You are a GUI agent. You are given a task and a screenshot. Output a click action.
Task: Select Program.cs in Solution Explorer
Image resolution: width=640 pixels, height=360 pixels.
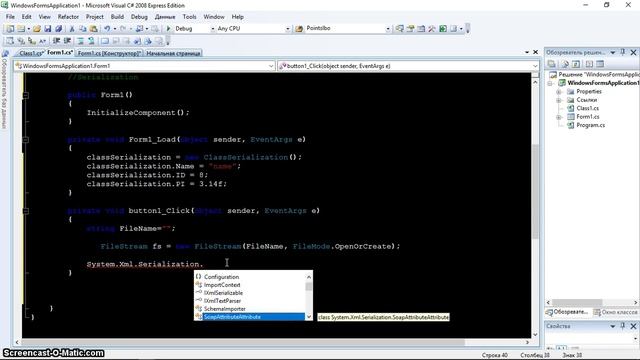590,125
